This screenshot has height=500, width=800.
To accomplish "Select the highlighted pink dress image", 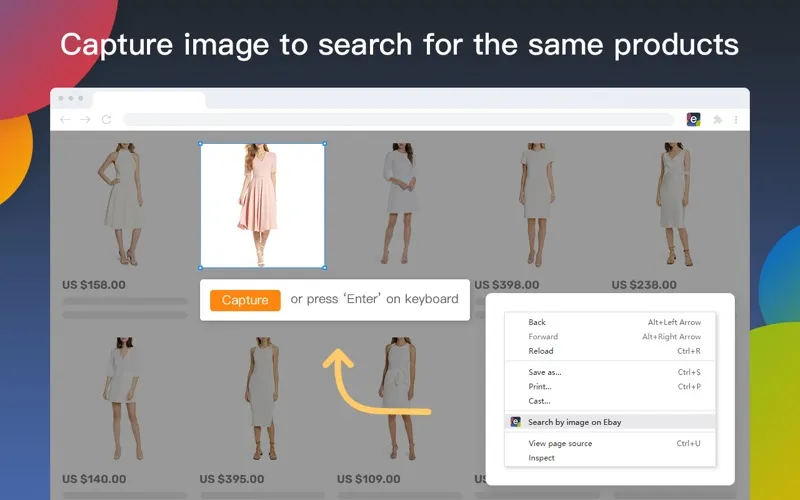I will [262, 206].
